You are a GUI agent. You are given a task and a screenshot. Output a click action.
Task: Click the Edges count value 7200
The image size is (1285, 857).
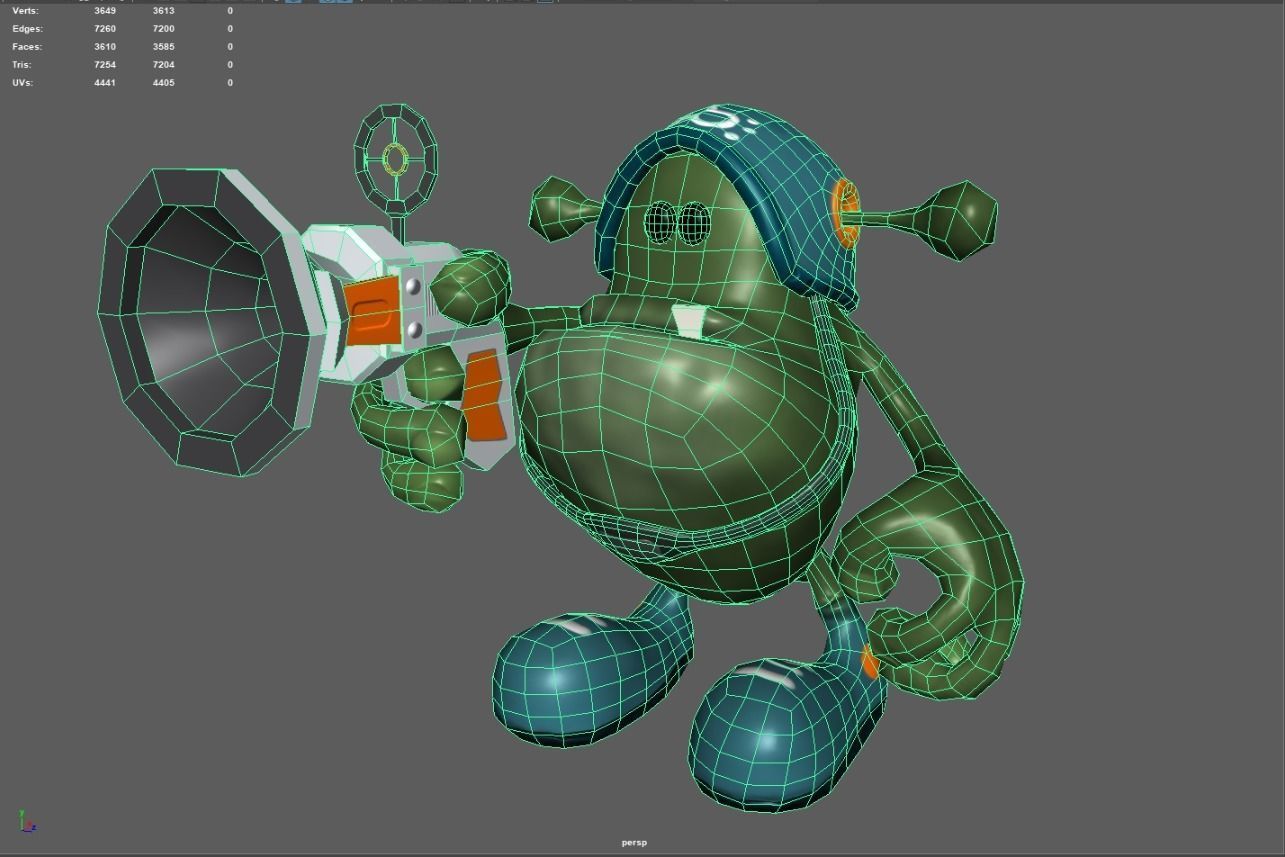tap(163, 29)
